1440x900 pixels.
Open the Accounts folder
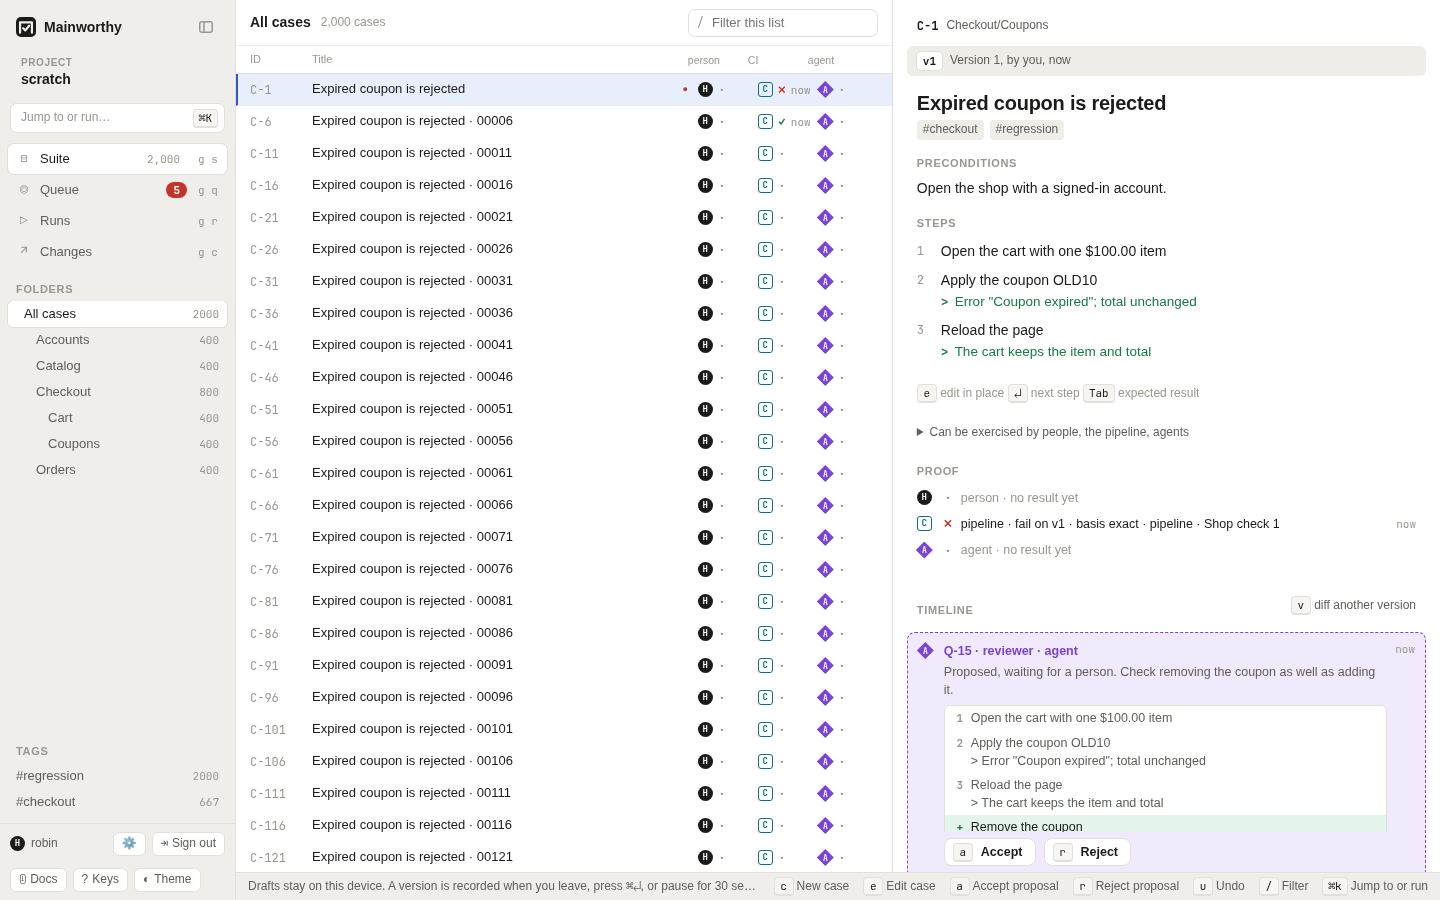118,340
